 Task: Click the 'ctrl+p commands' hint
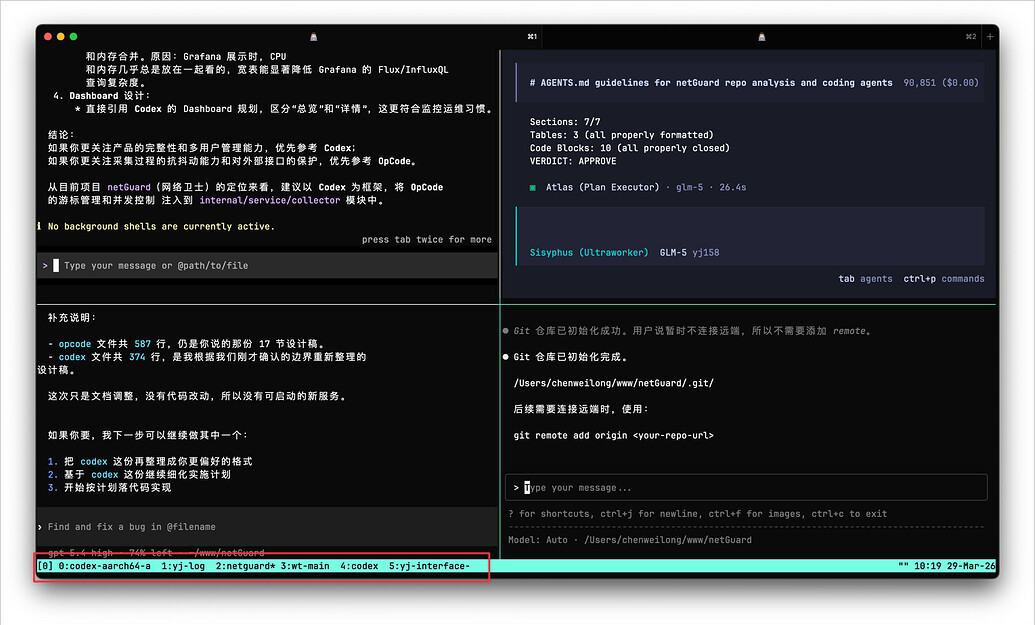[944, 279]
